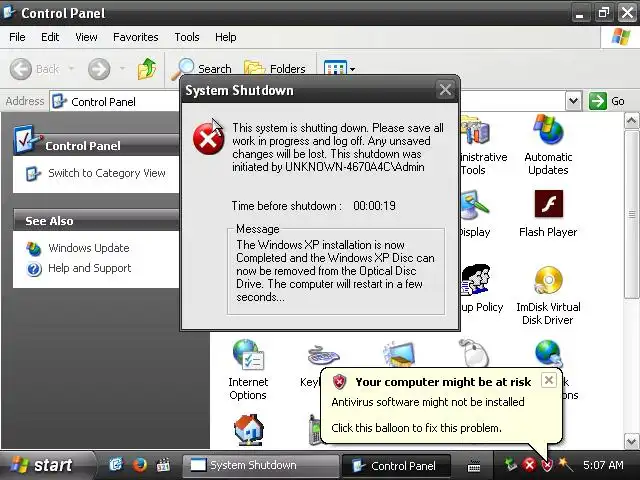Click the shutdown countdown 00:00:19
640x480 pixels.
(374, 206)
